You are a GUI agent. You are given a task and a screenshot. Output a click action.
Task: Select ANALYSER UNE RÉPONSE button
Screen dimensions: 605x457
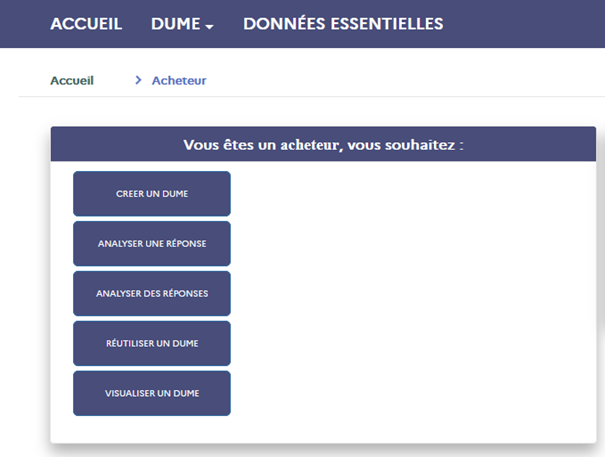tap(152, 244)
